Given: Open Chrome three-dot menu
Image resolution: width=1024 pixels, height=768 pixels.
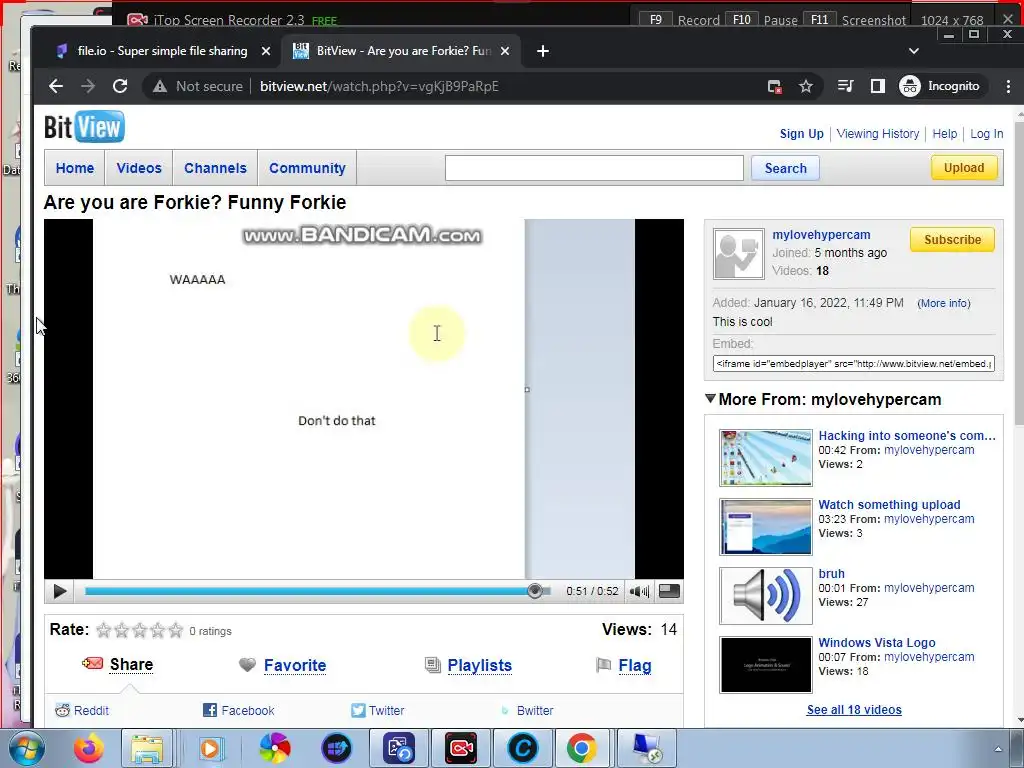Looking at the screenshot, I should [x=1008, y=86].
